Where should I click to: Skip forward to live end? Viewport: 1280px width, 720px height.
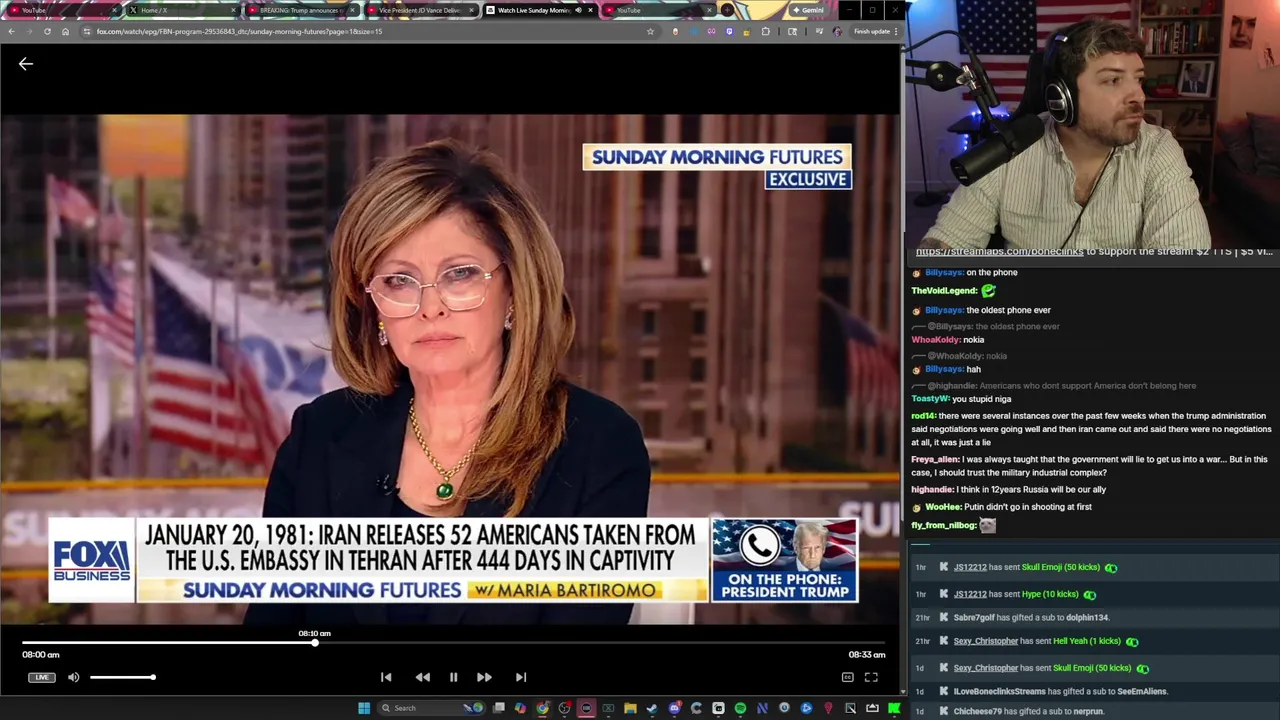click(x=521, y=677)
